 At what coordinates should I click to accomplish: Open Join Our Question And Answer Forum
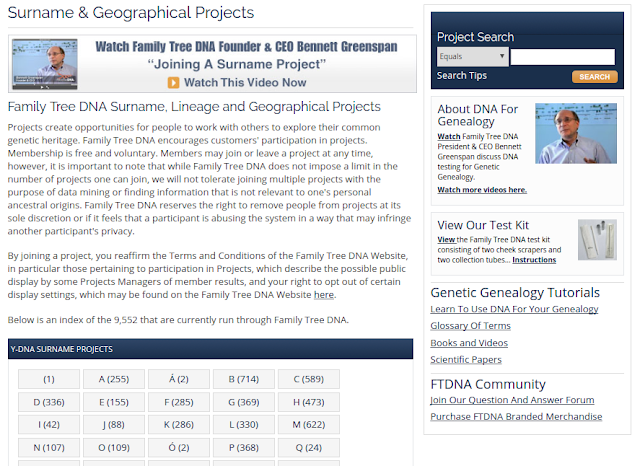(512, 400)
